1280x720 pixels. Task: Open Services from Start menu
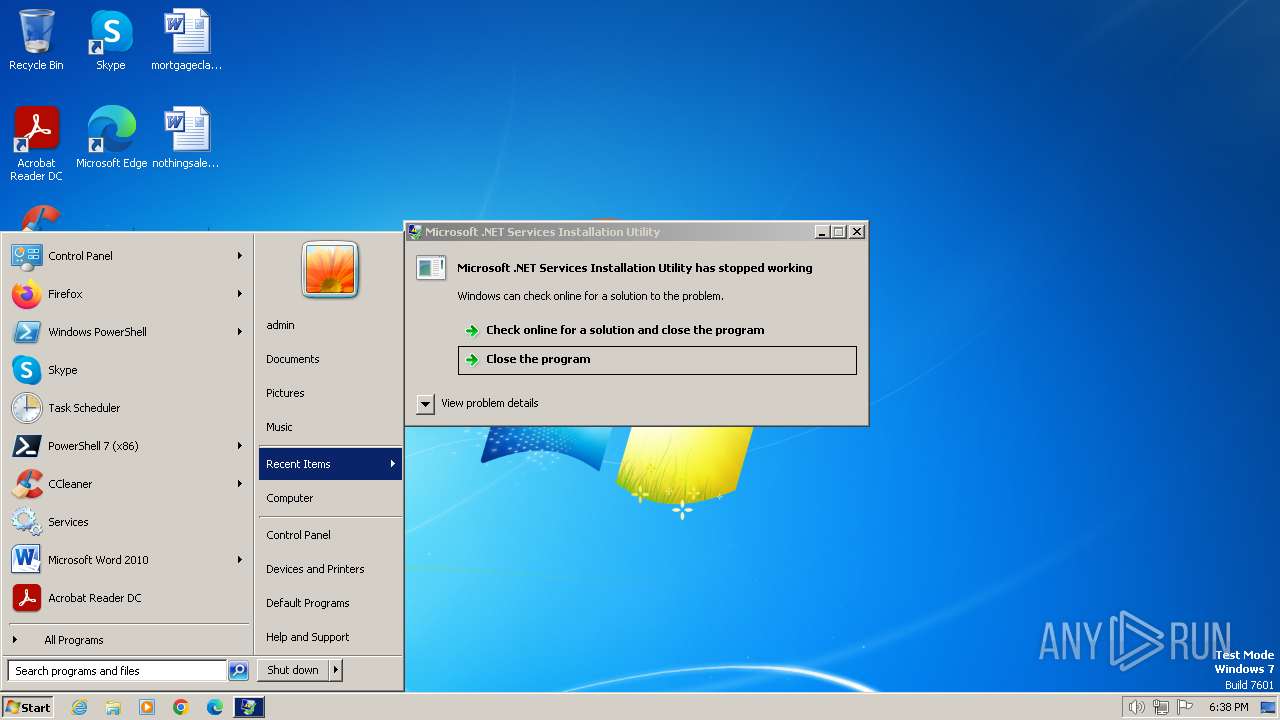(127, 522)
